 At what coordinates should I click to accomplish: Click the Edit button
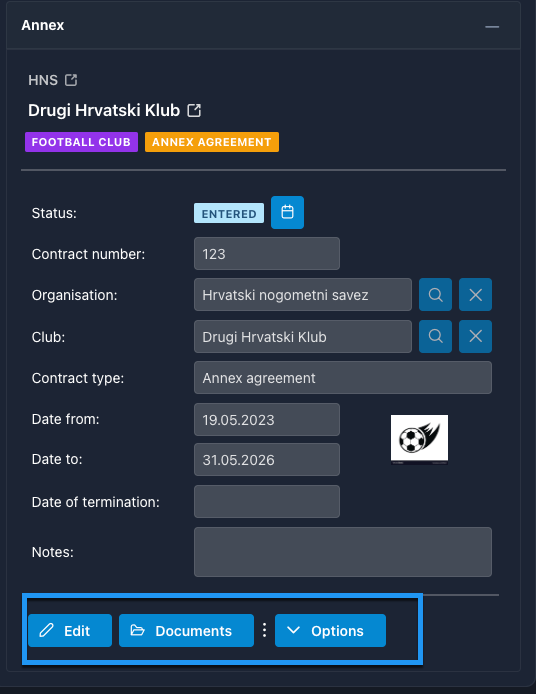pos(70,630)
